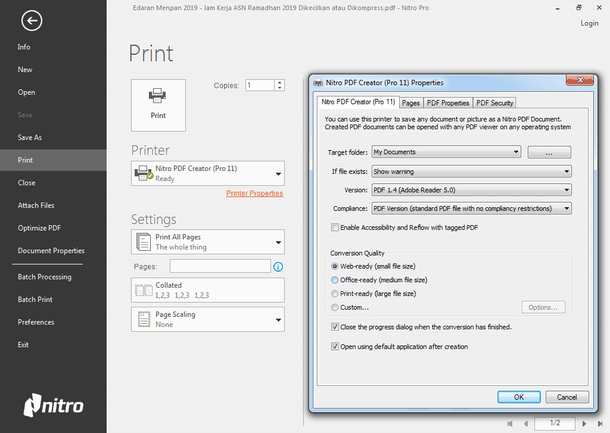Enable Accessibility and Reflow with tagged PDF

tap(335, 227)
